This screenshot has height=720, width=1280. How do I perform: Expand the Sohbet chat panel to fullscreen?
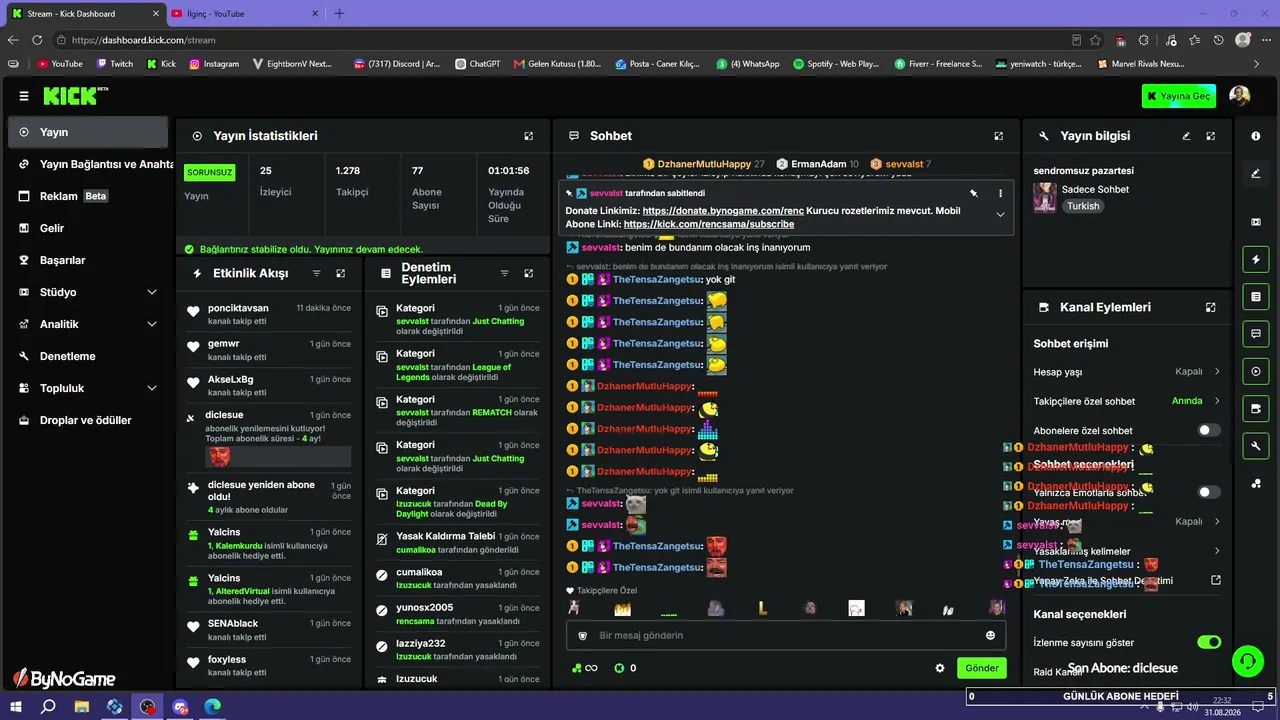(998, 136)
